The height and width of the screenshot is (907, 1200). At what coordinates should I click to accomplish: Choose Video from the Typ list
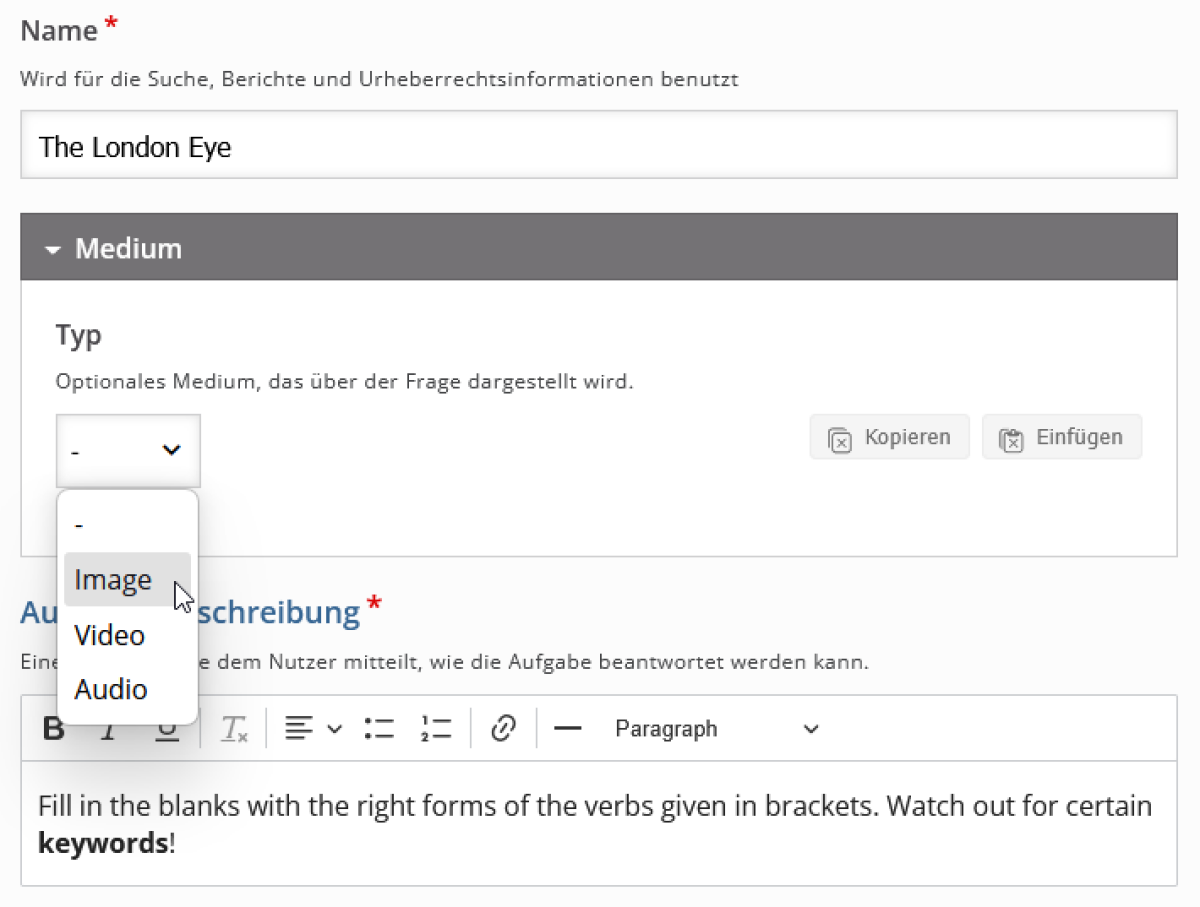tap(110, 635)
